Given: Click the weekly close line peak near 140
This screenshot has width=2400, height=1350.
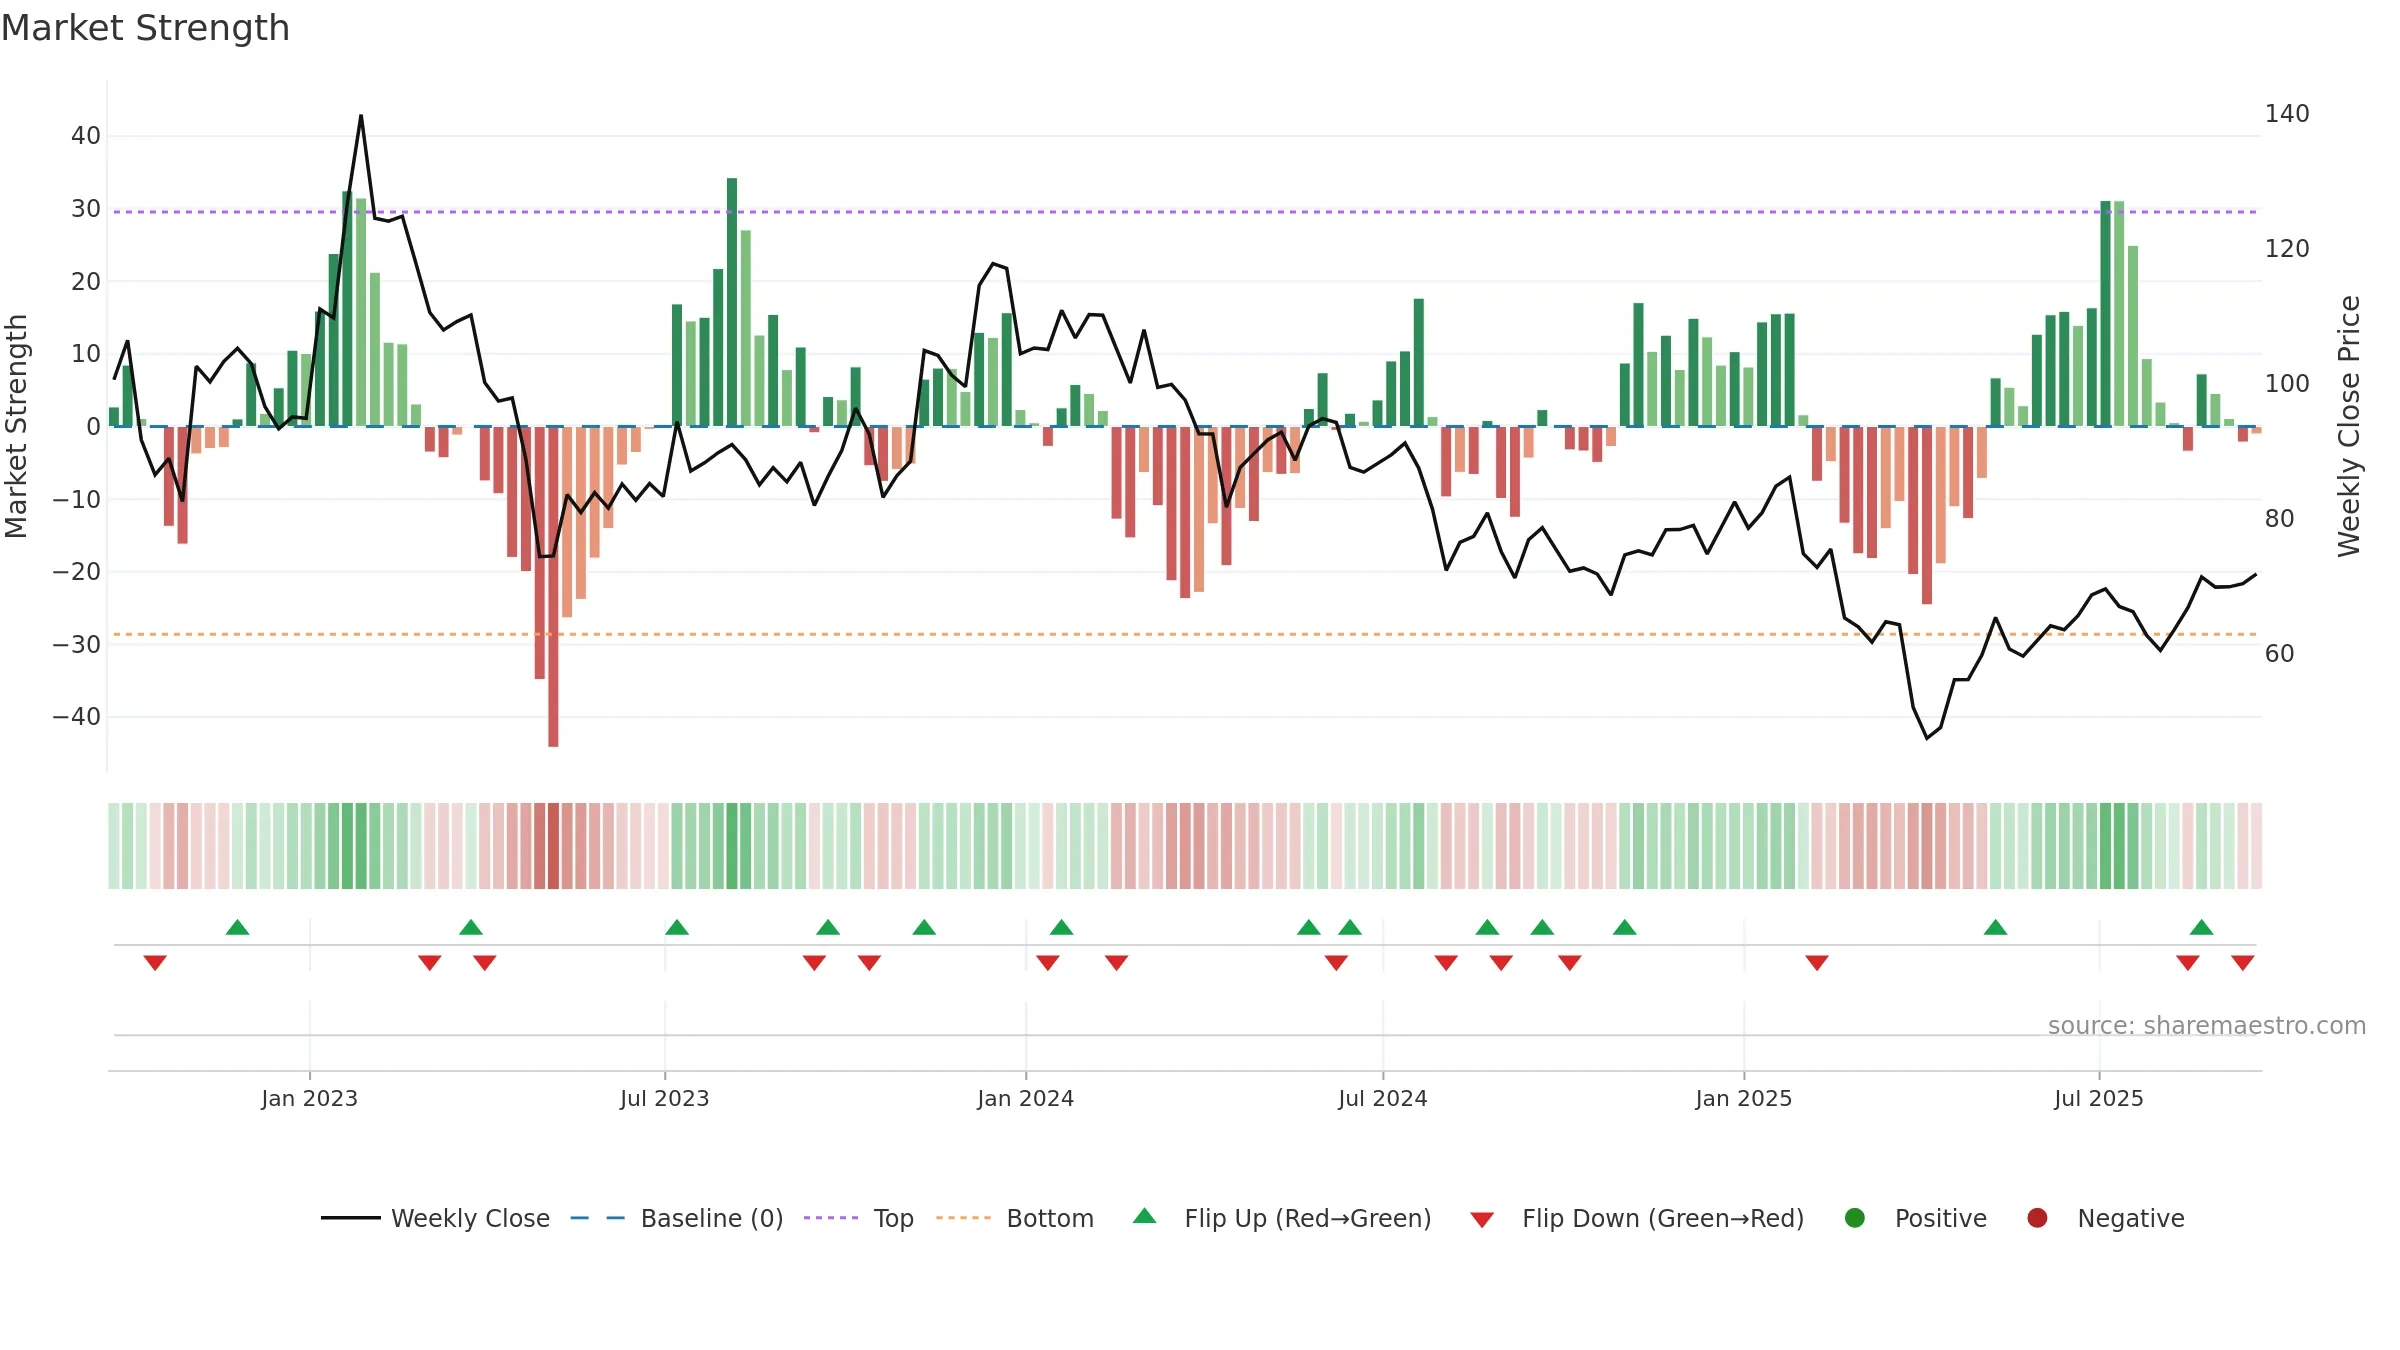Looking at the screenshot, I should coord(361,117).
